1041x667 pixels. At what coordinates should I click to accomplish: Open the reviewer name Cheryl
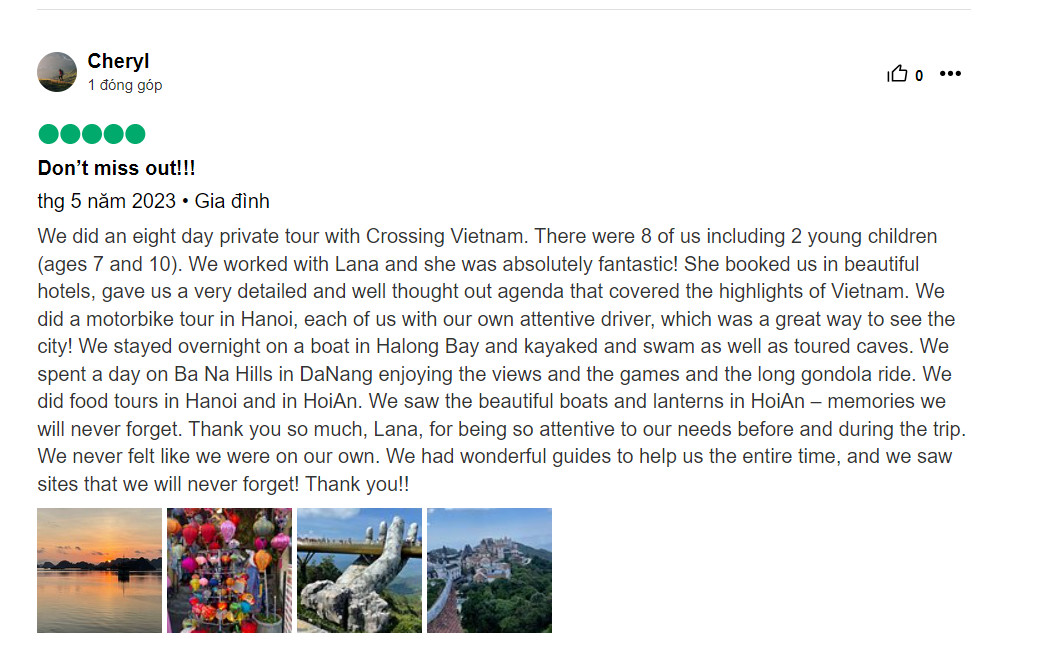pos(118,61)
